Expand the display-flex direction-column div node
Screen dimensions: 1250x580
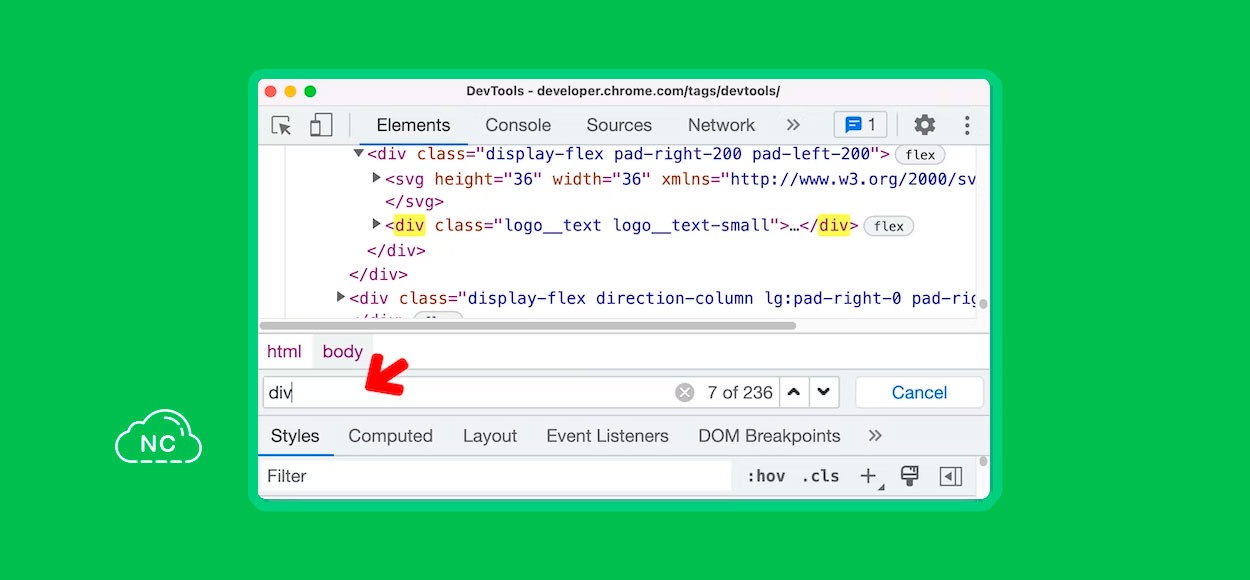coord(341,297)
